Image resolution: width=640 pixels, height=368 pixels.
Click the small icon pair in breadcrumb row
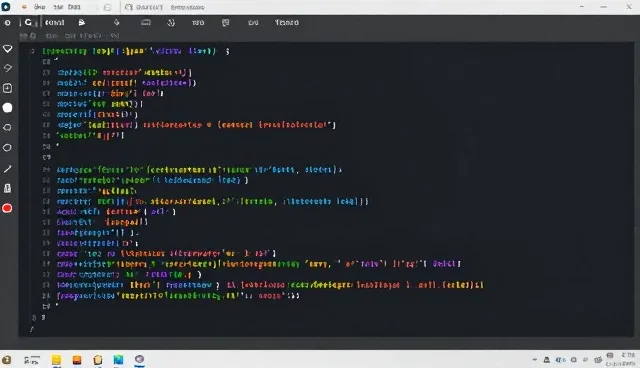(x=28, y=36)
